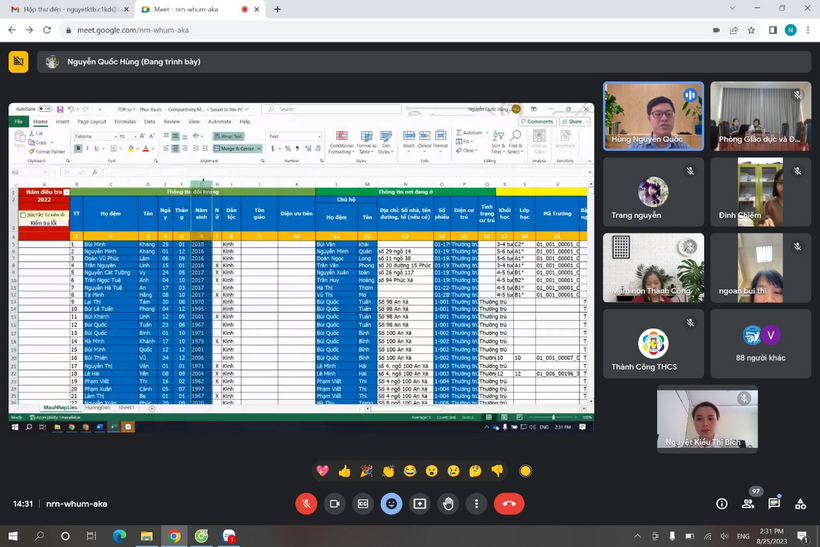The image size is (820, 547).
Task: Toggle Wrap Text in Excel ribbon
Action: click(x=229, y=136)
